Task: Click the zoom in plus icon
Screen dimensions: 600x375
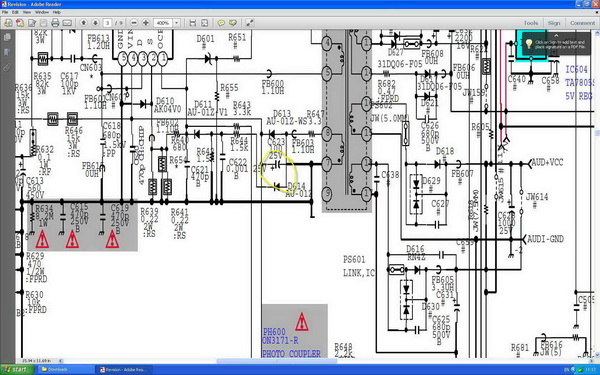Action: [146, 23]
